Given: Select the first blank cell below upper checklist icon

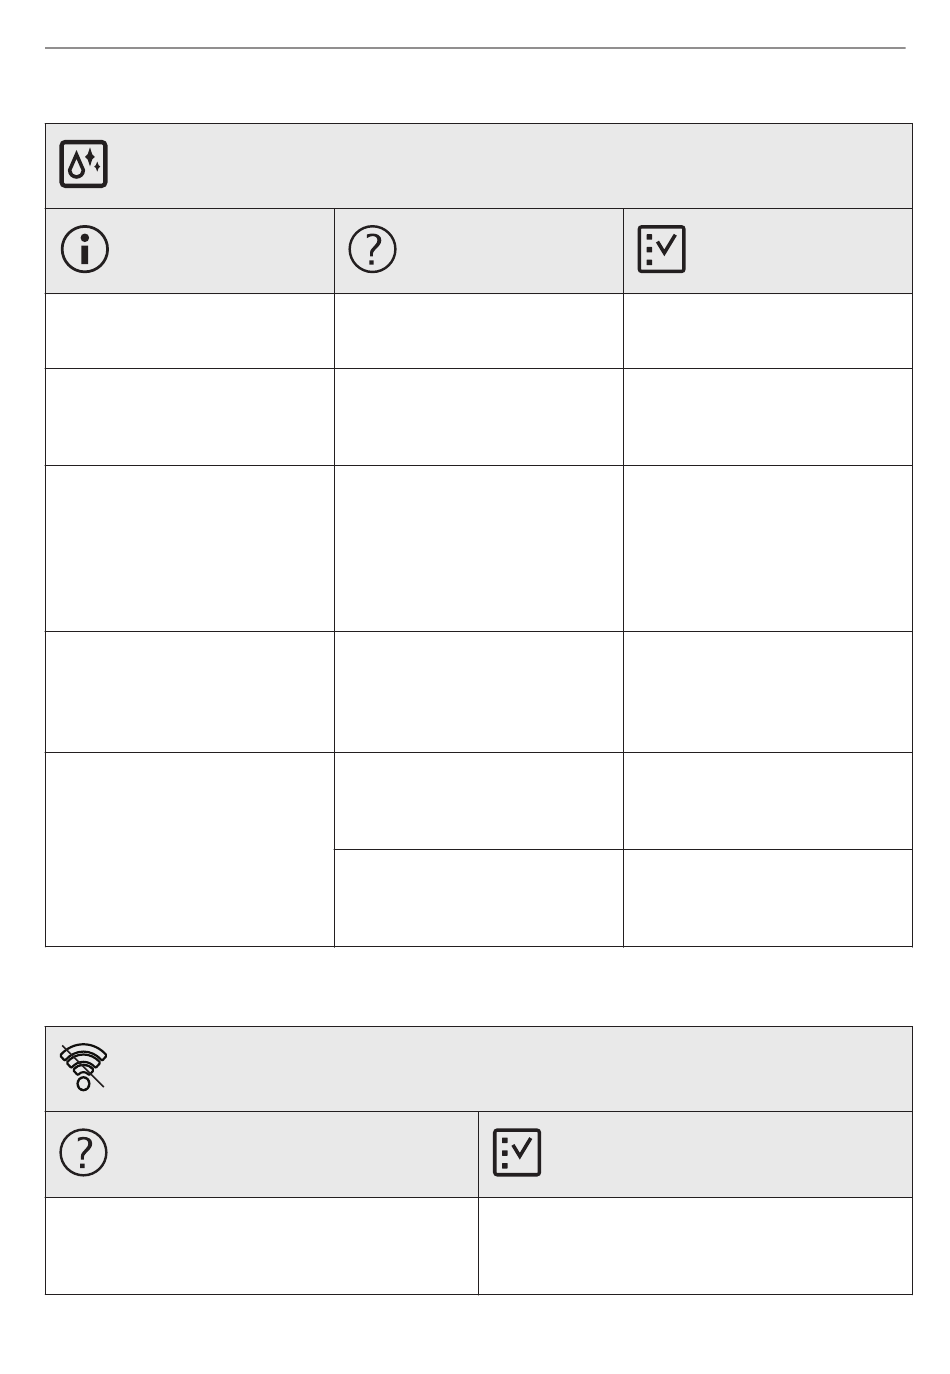Looking at the screenshot, I should 768,331.
